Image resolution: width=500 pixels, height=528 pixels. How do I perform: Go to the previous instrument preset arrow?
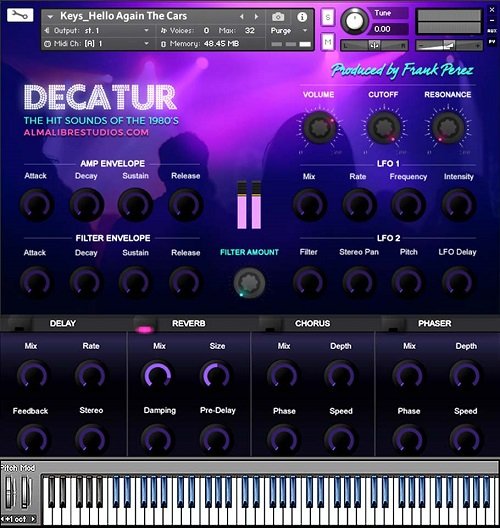click(x=241, y=16)
